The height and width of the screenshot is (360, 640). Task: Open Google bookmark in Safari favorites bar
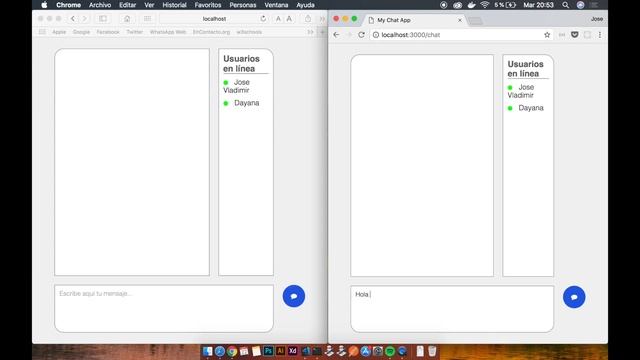[x=81, y=32]
